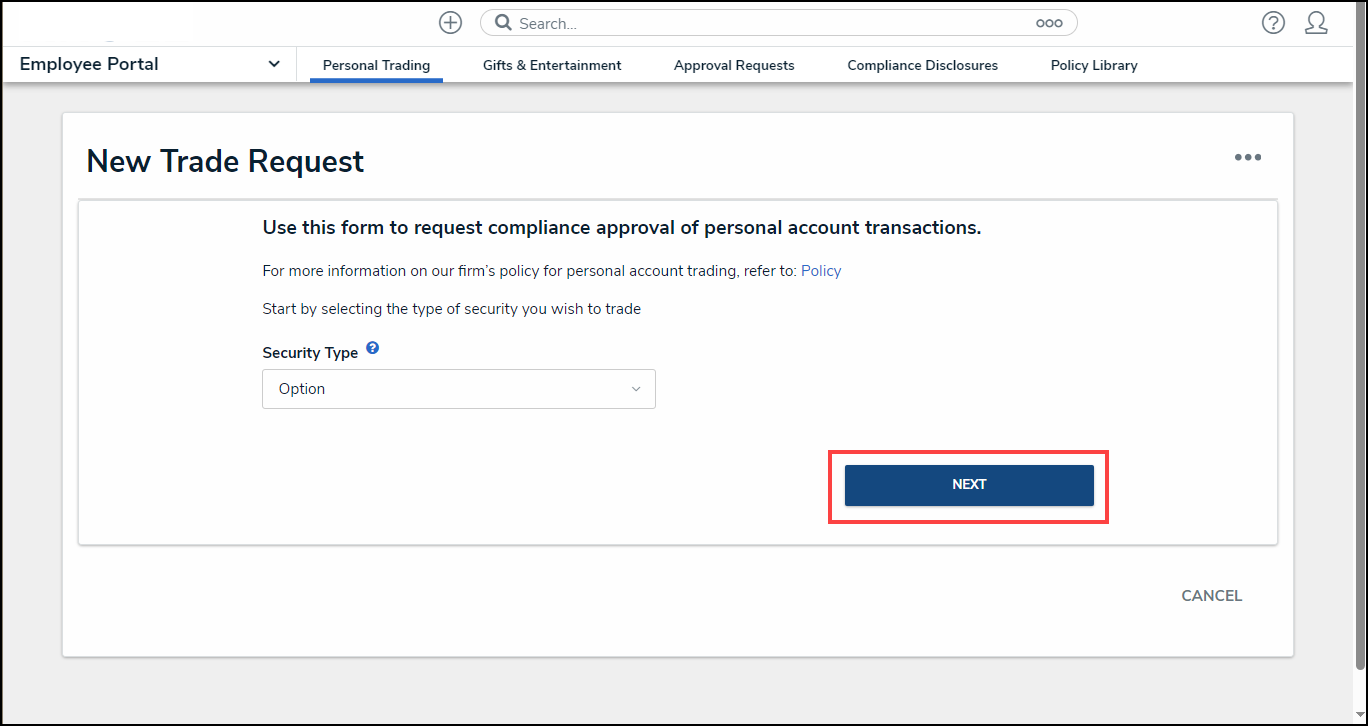The width and height of the screenshot is (1368, 726).
Task: Open the search options ellipsis in search bar
Action: [1049, 23]
